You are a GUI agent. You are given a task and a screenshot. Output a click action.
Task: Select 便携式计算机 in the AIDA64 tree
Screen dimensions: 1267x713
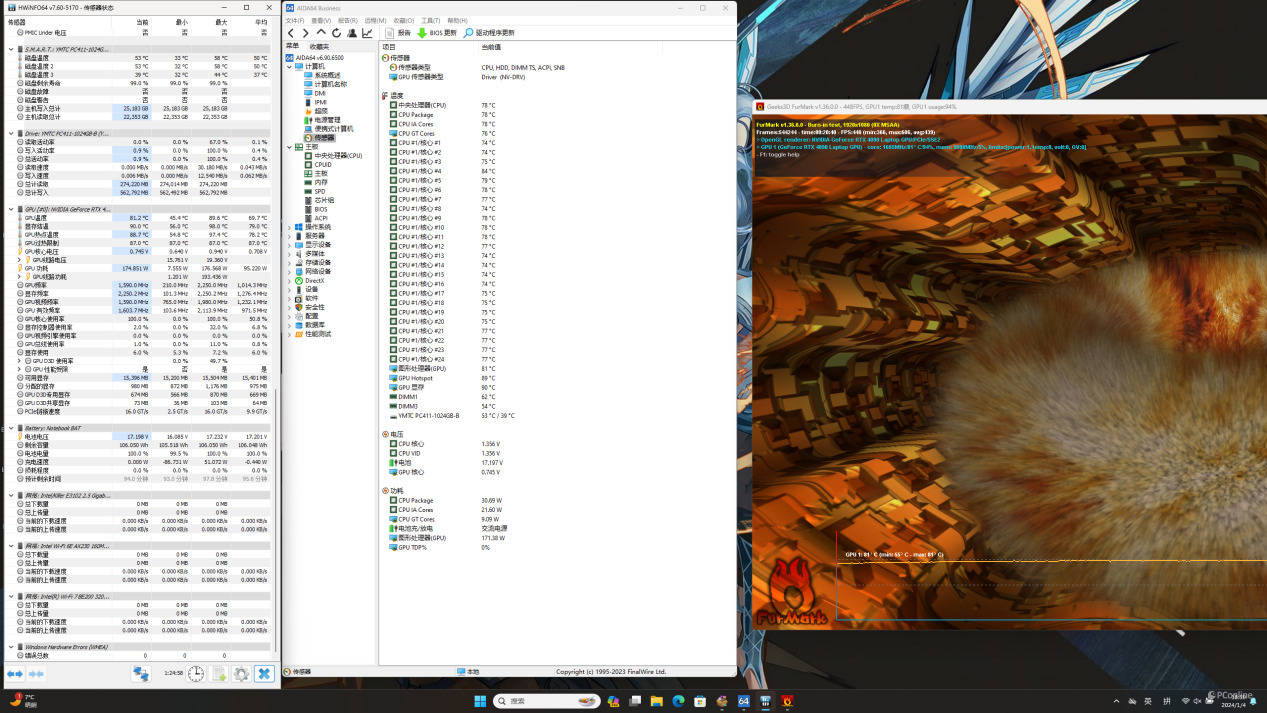(333, 129)
